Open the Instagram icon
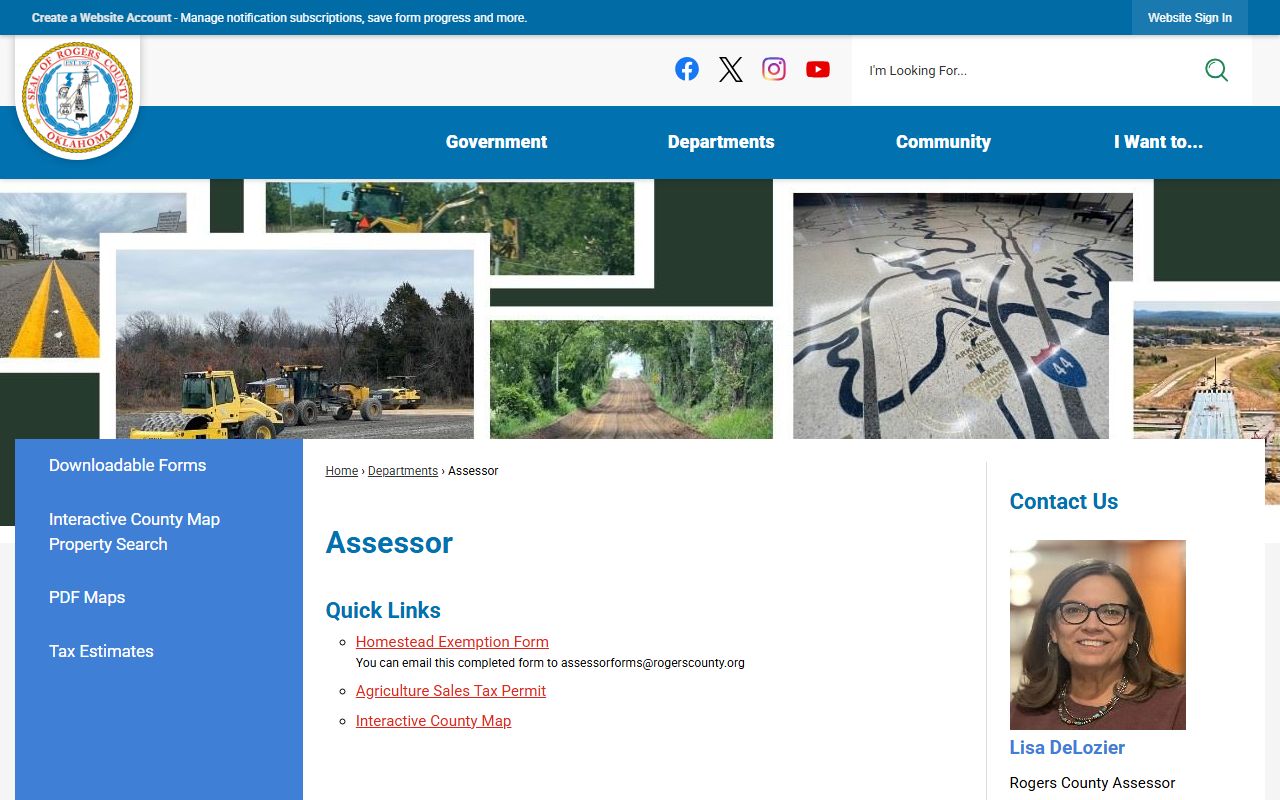This screenshot has height=800, width=1280. [774, 69]
